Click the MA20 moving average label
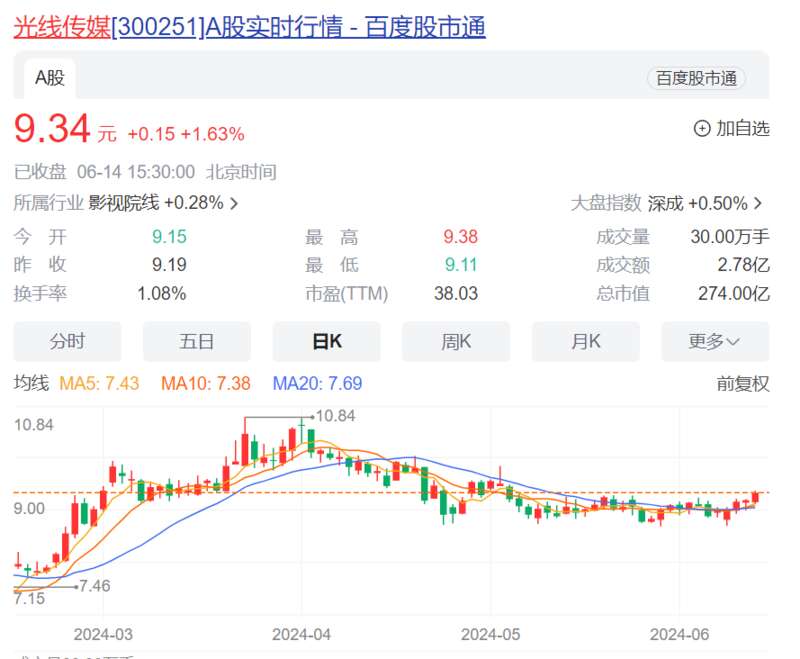 click(x=317, y=384)
